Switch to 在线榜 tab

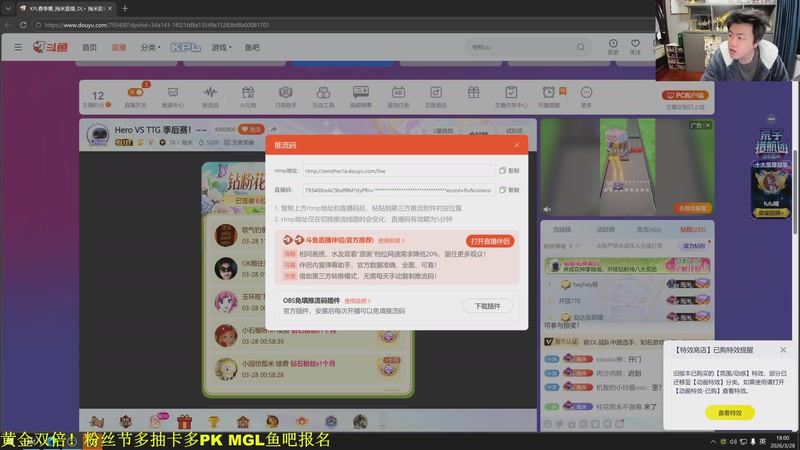pos(562,230)
